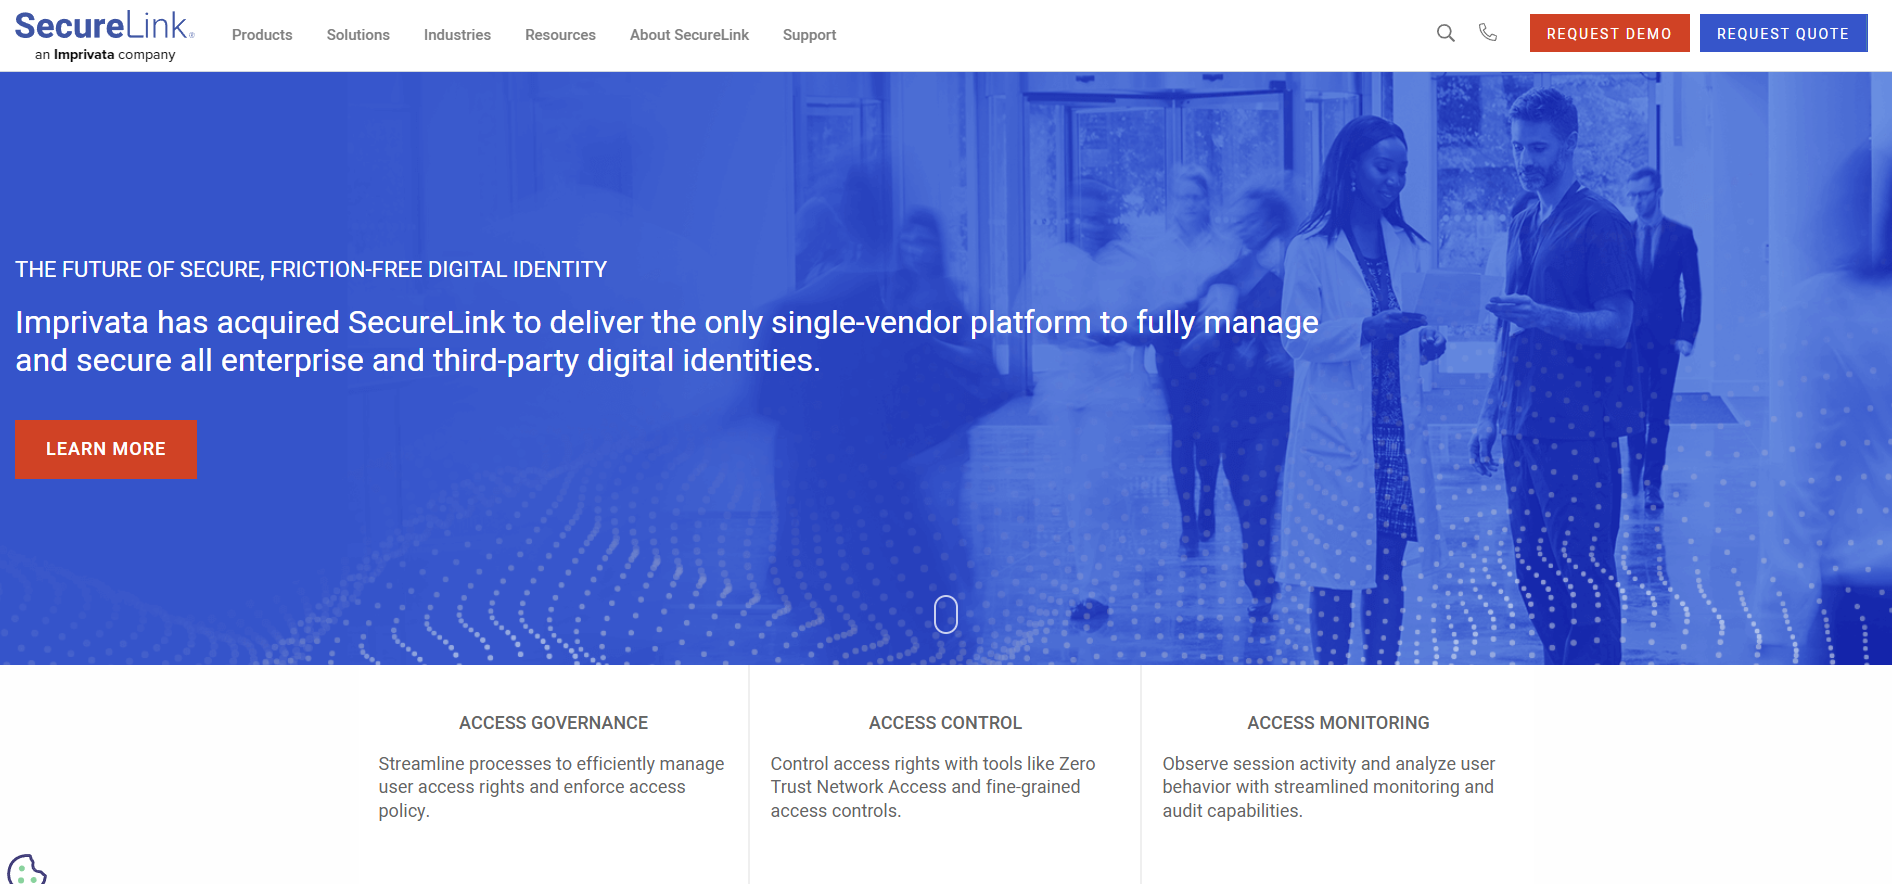This screenshot has height=884, width=1892.
Task: Open cookie preferences icon
Action: coord(26,870)
